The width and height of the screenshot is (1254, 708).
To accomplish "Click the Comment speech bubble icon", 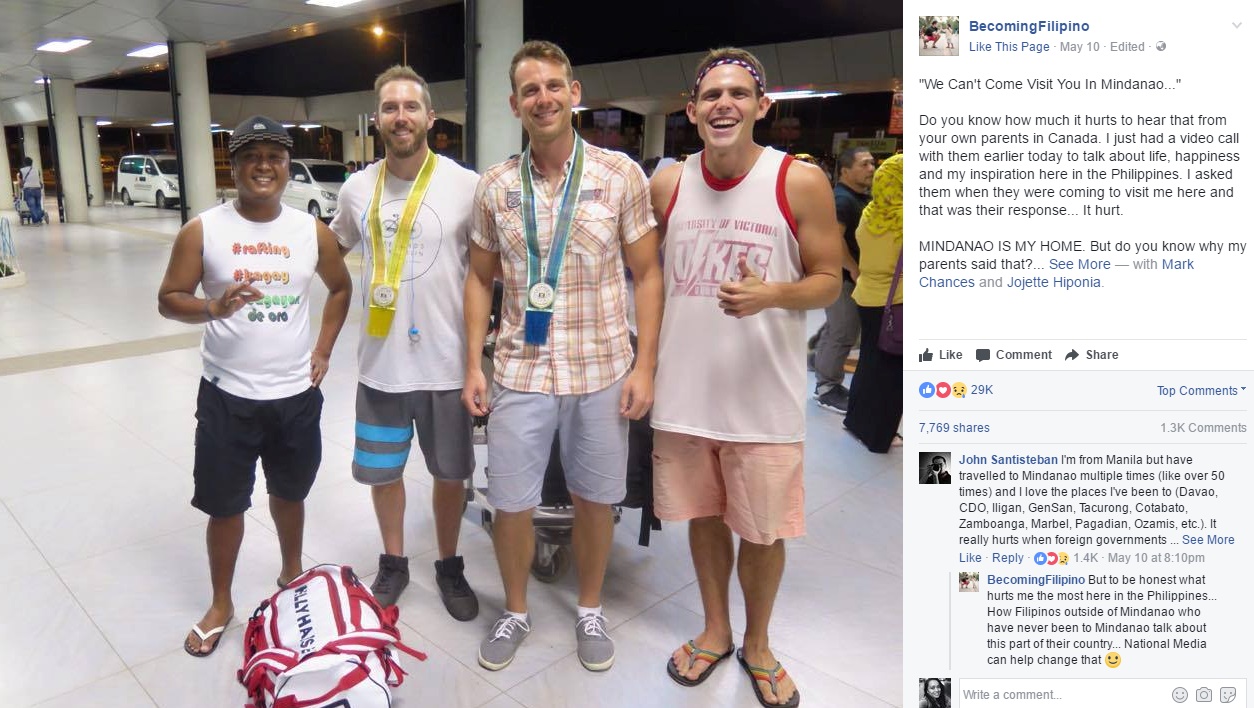I will (x=983, y=355).
